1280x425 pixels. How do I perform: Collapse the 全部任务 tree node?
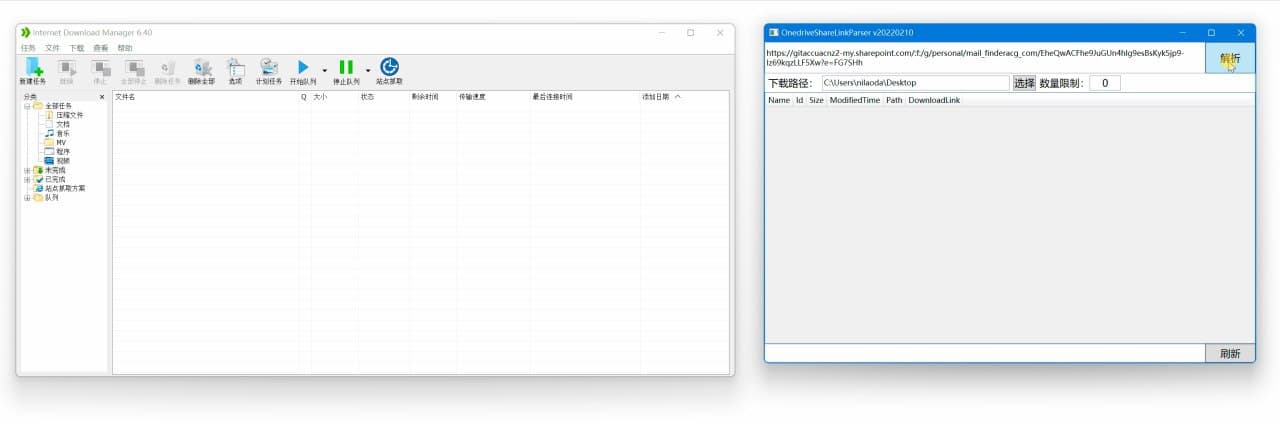coord(27,106)
